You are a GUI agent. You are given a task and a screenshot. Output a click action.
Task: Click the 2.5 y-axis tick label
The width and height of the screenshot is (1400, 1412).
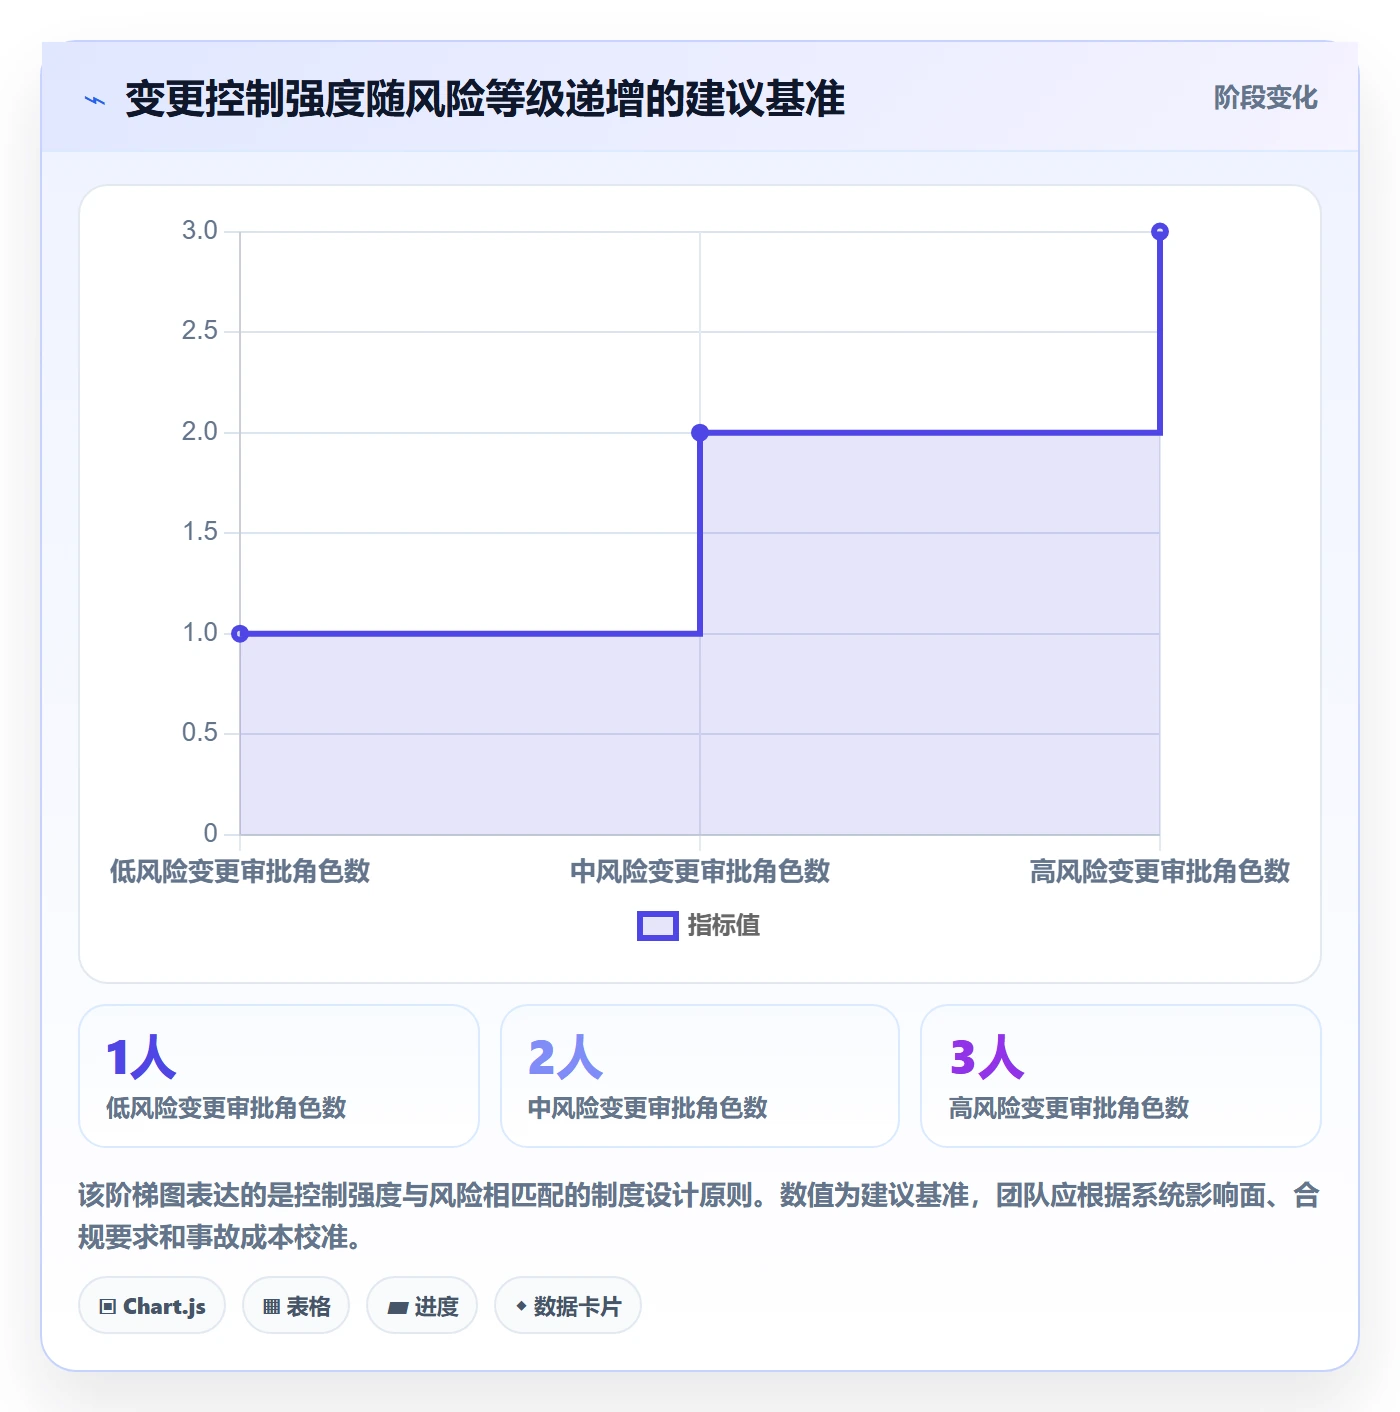[200, 331]
